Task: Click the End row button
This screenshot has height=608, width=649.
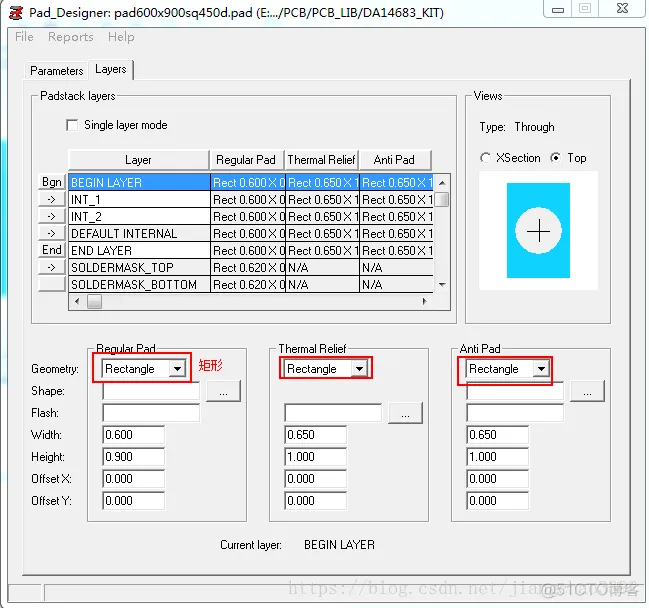Action: (x=52, y=250)
